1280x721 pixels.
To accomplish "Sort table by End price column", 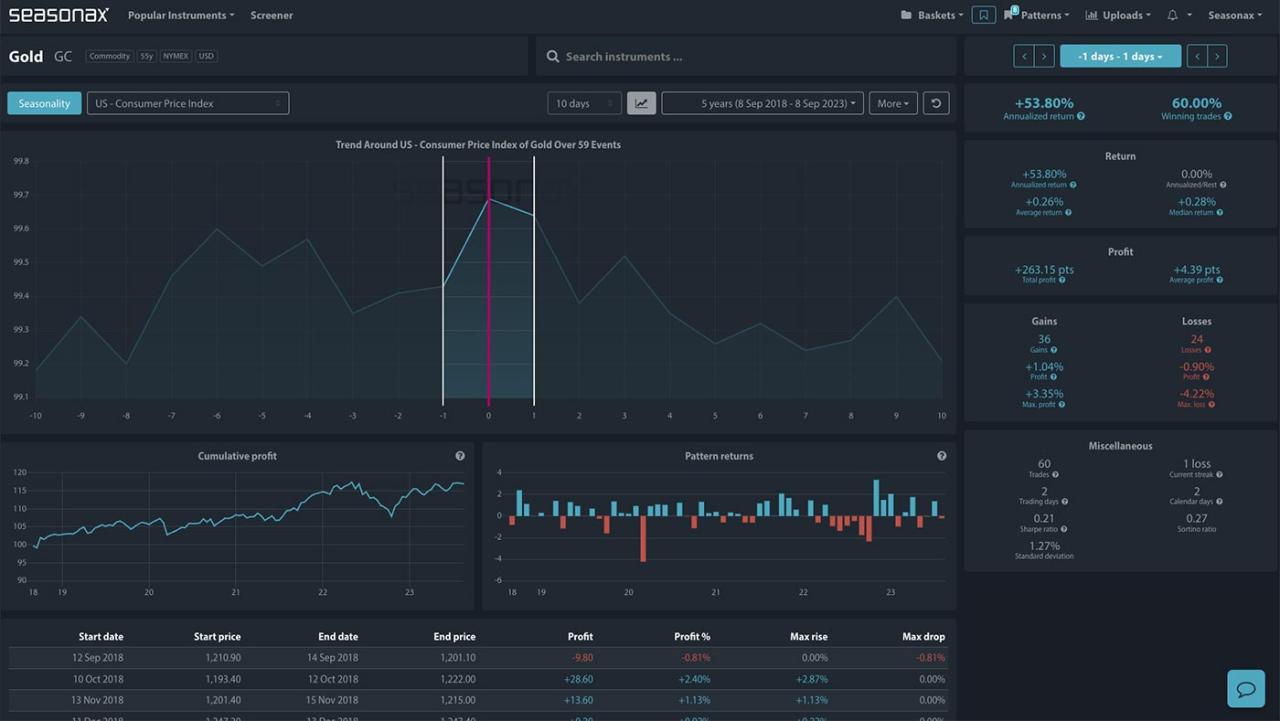I will (454, 636).
